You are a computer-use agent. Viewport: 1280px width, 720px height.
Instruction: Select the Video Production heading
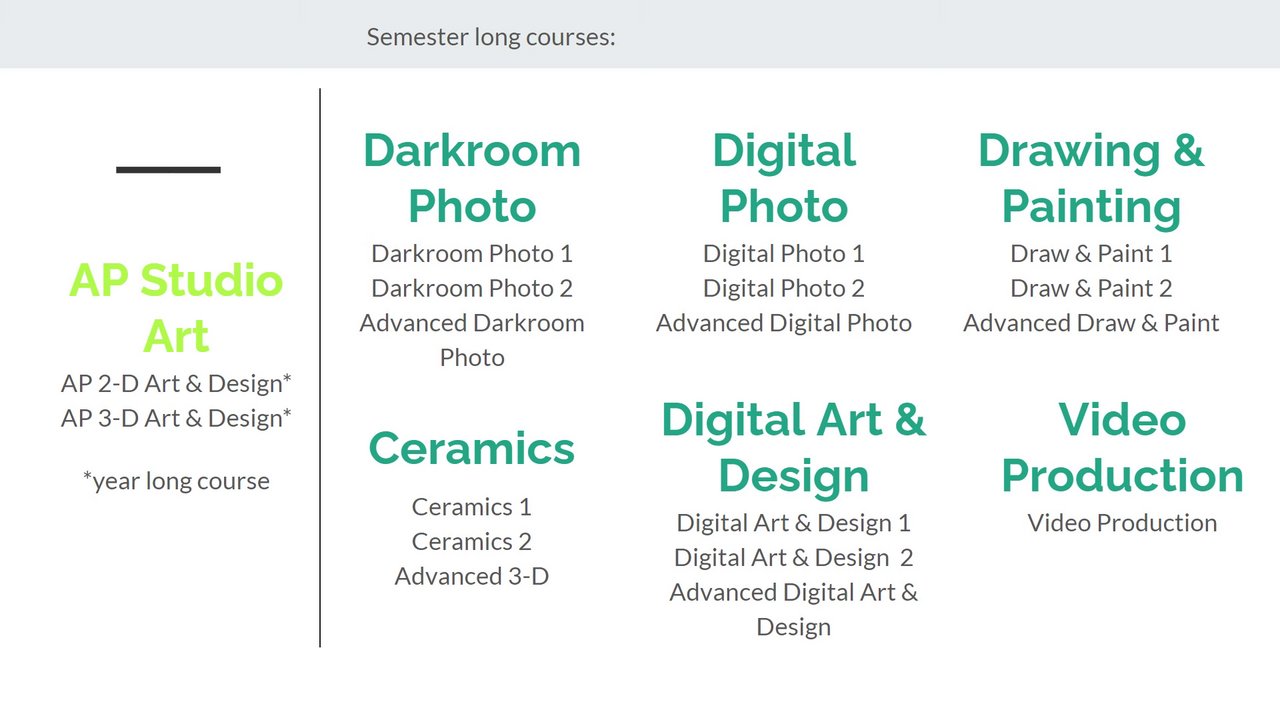tap(1122, 447)
